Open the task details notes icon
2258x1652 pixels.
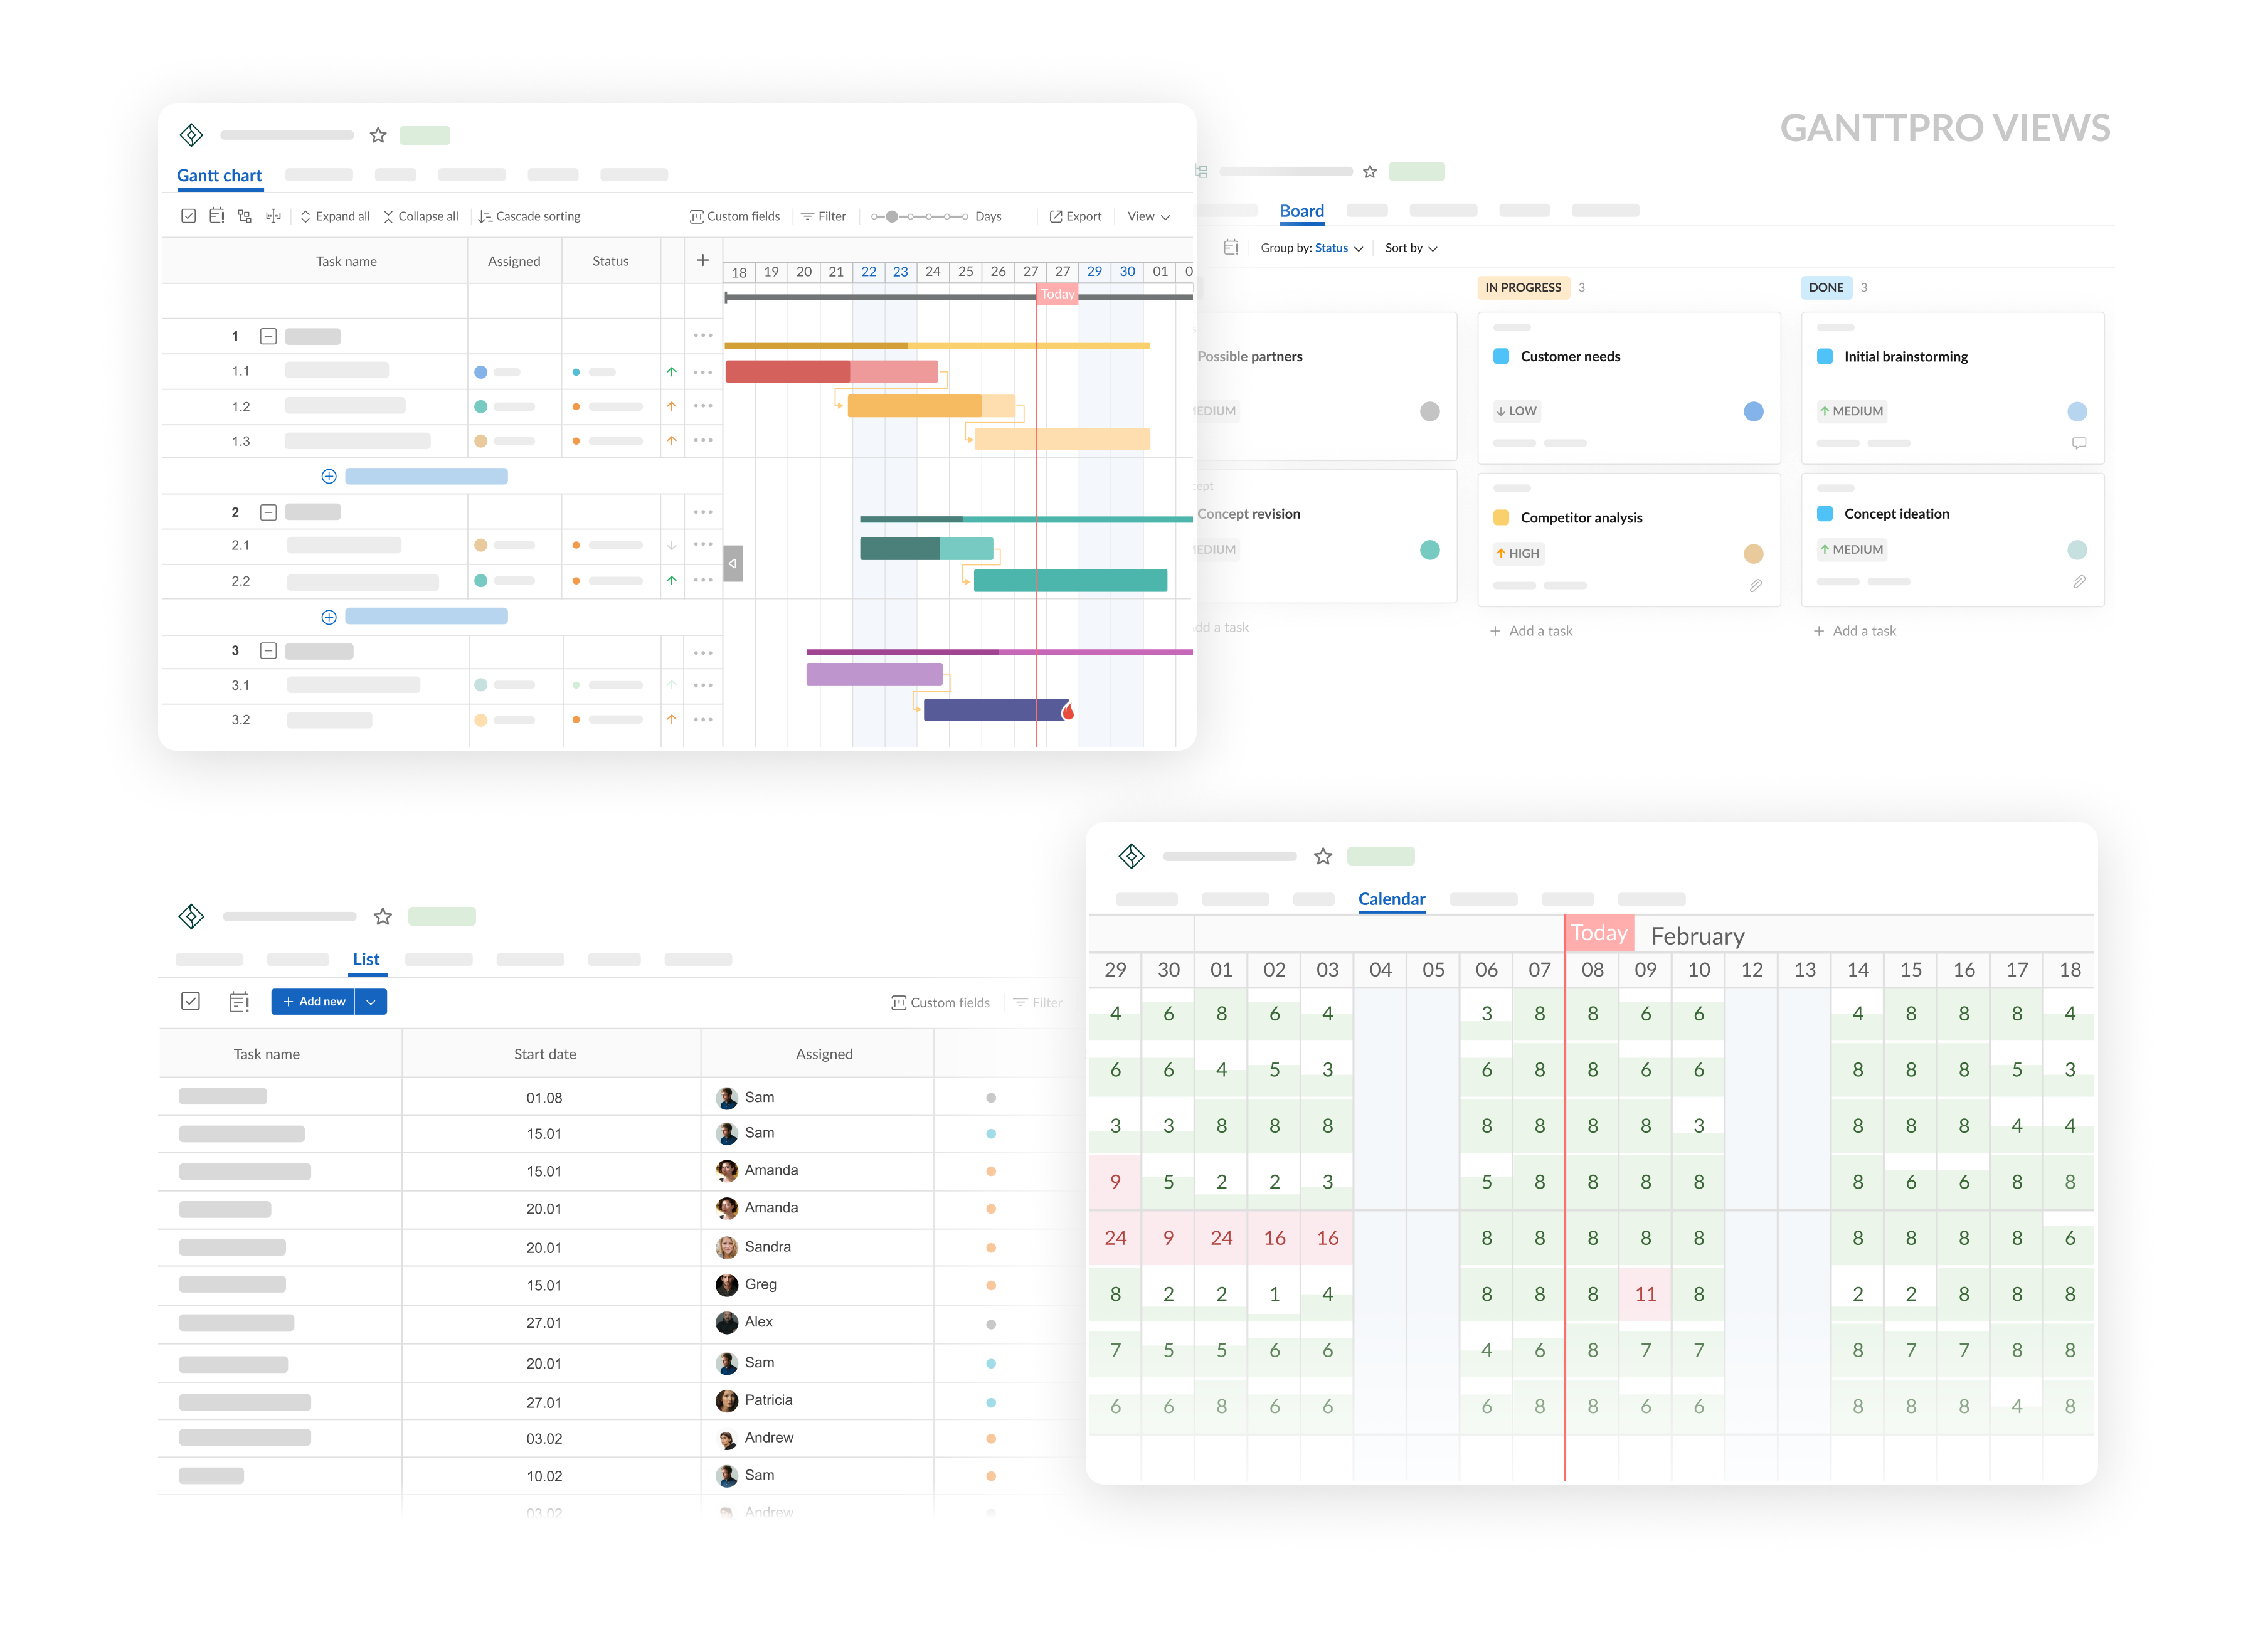tap(217, 216)
